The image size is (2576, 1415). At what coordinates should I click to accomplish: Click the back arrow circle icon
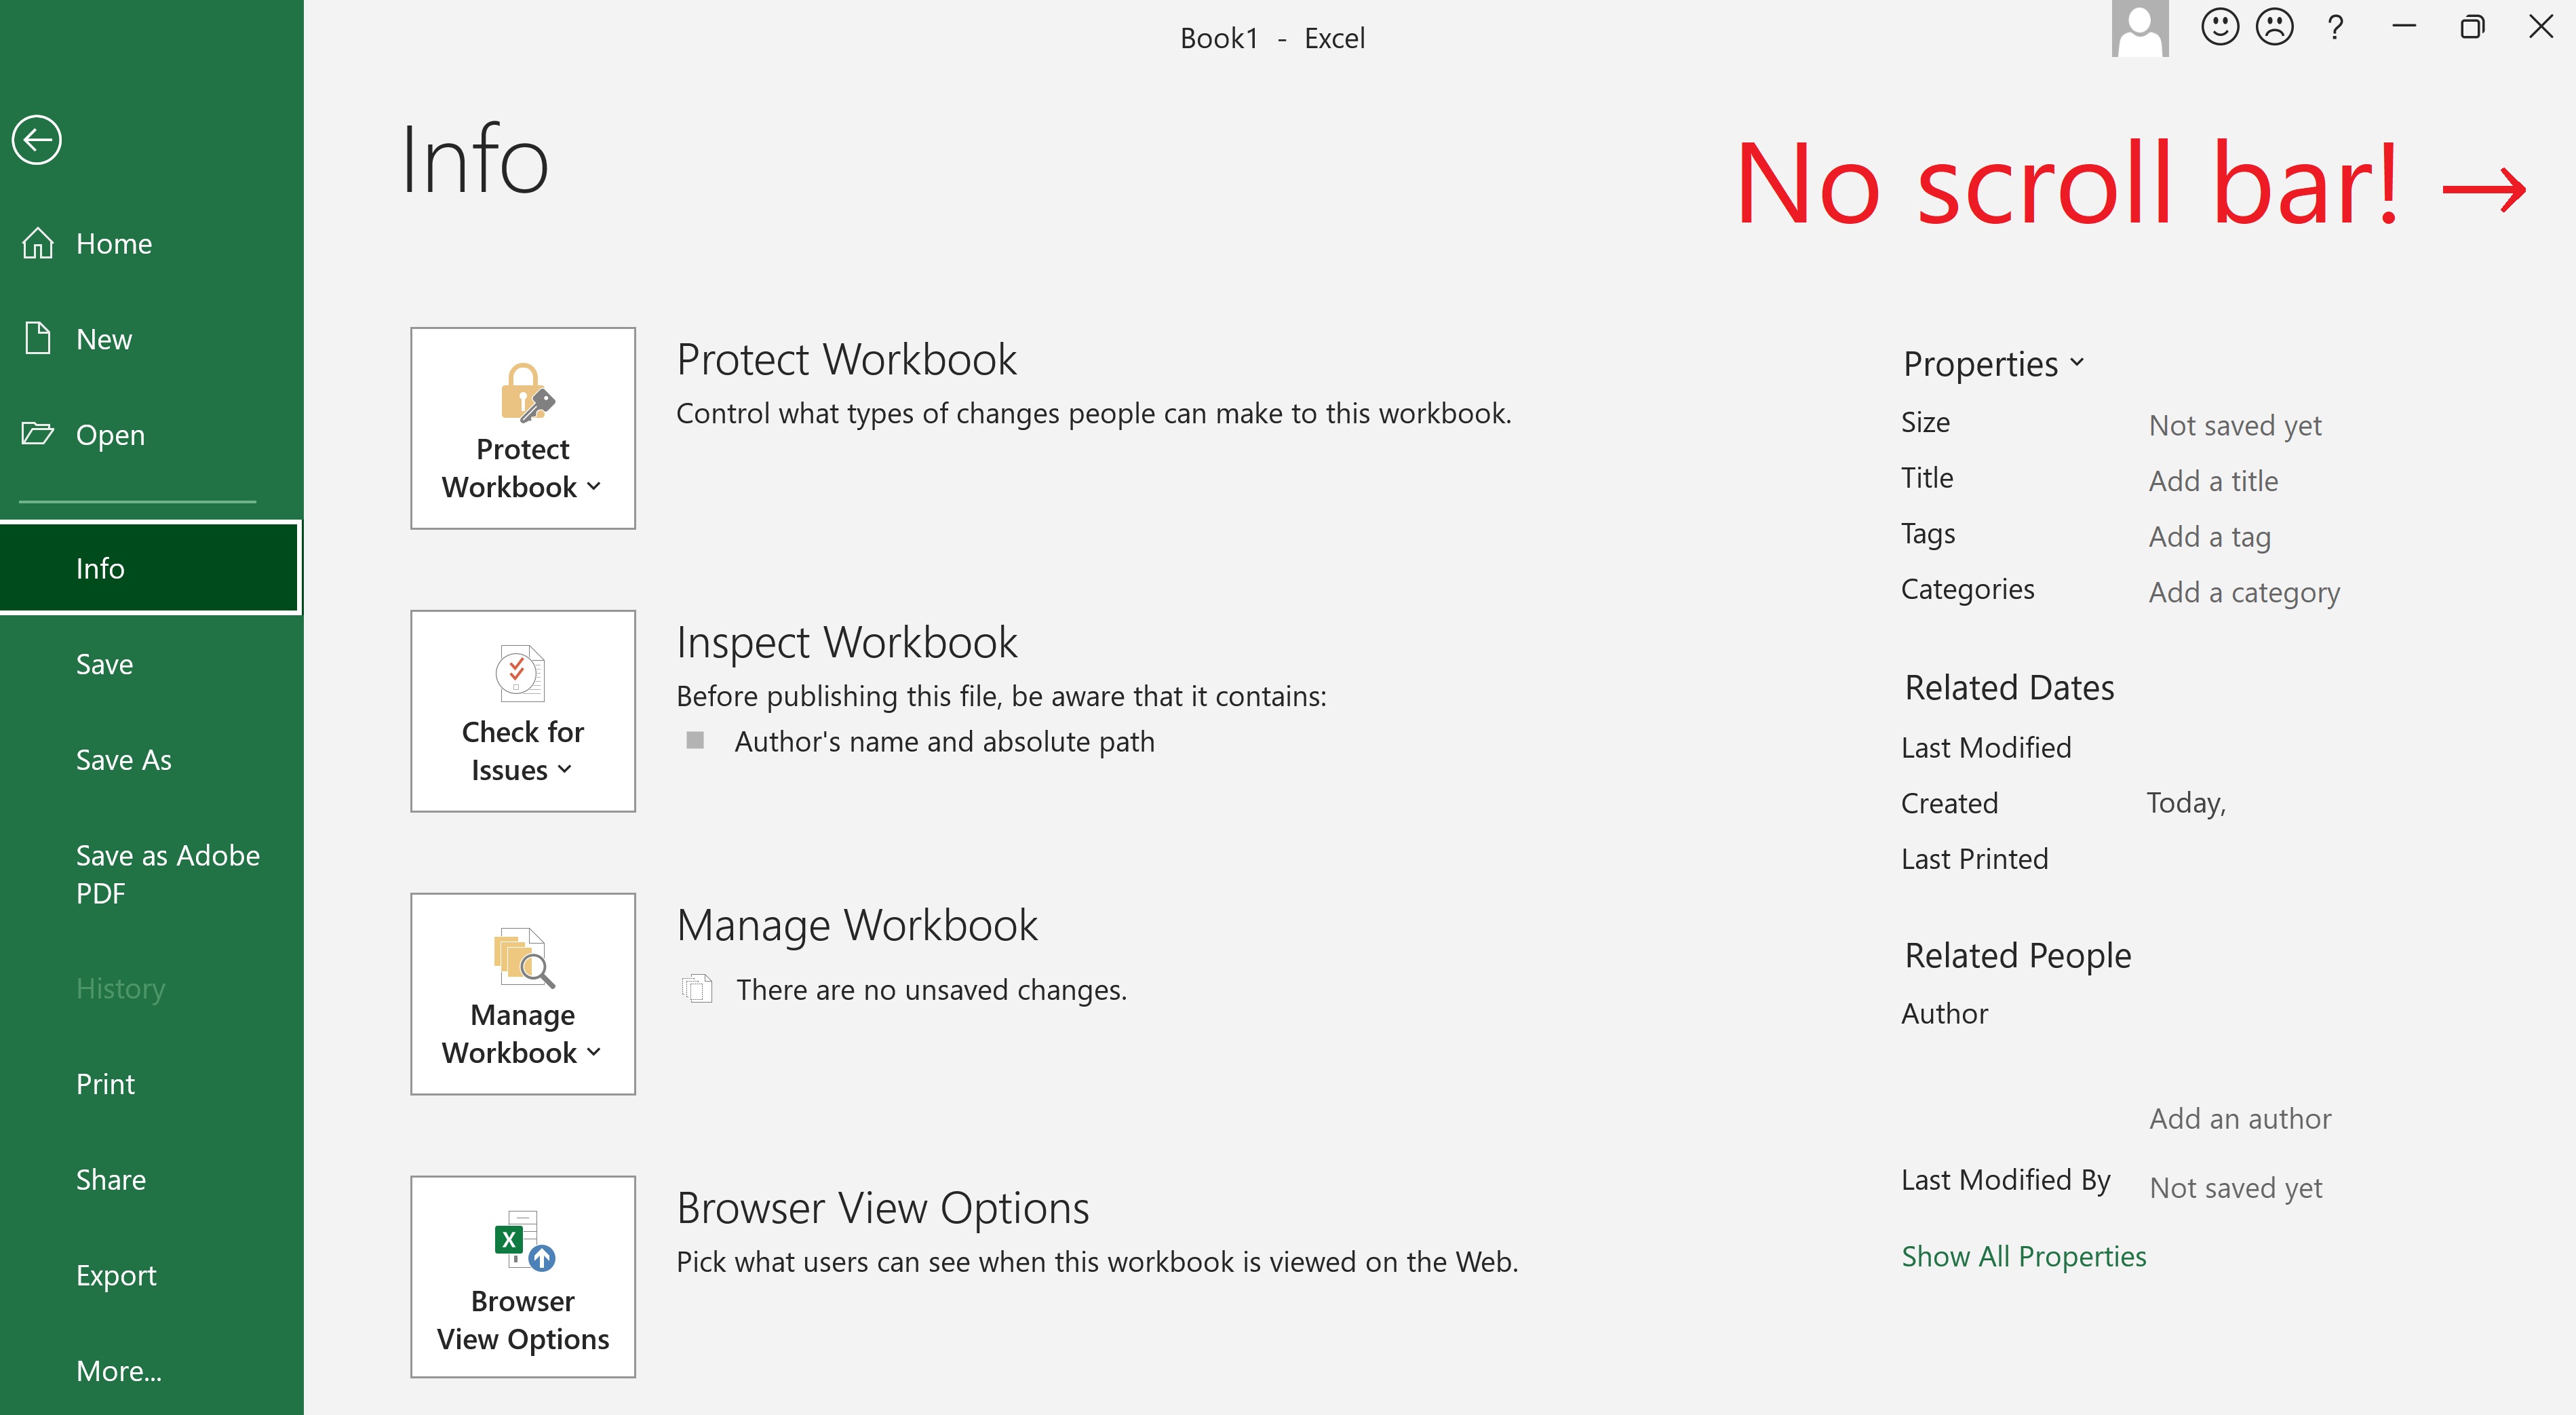(x=37, y=139)
